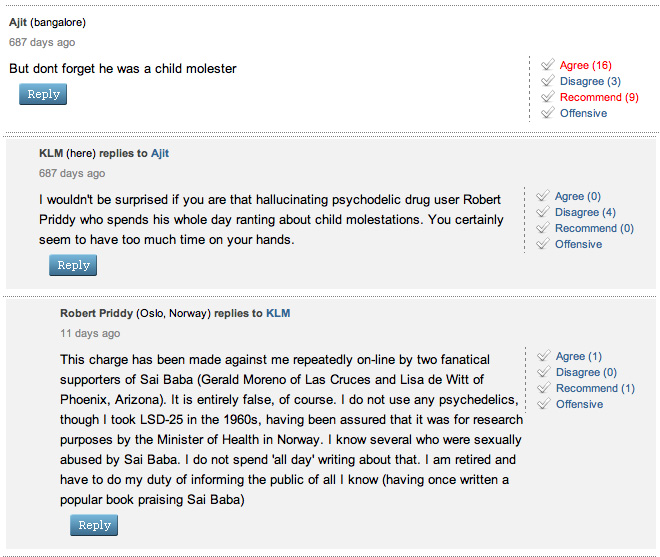Viewport: 660px width, 557px height.
Task: Click checkmark icon beside Disagree (3)
Action: [547, 81]
